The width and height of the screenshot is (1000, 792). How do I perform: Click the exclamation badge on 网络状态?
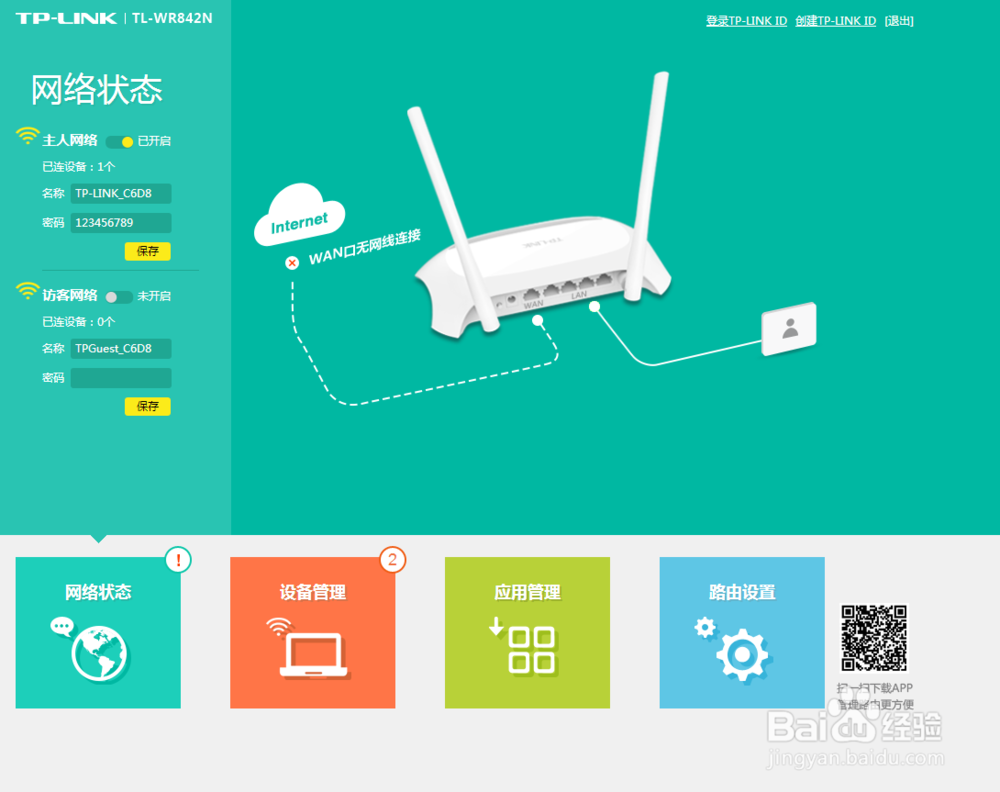click(179, 560)
